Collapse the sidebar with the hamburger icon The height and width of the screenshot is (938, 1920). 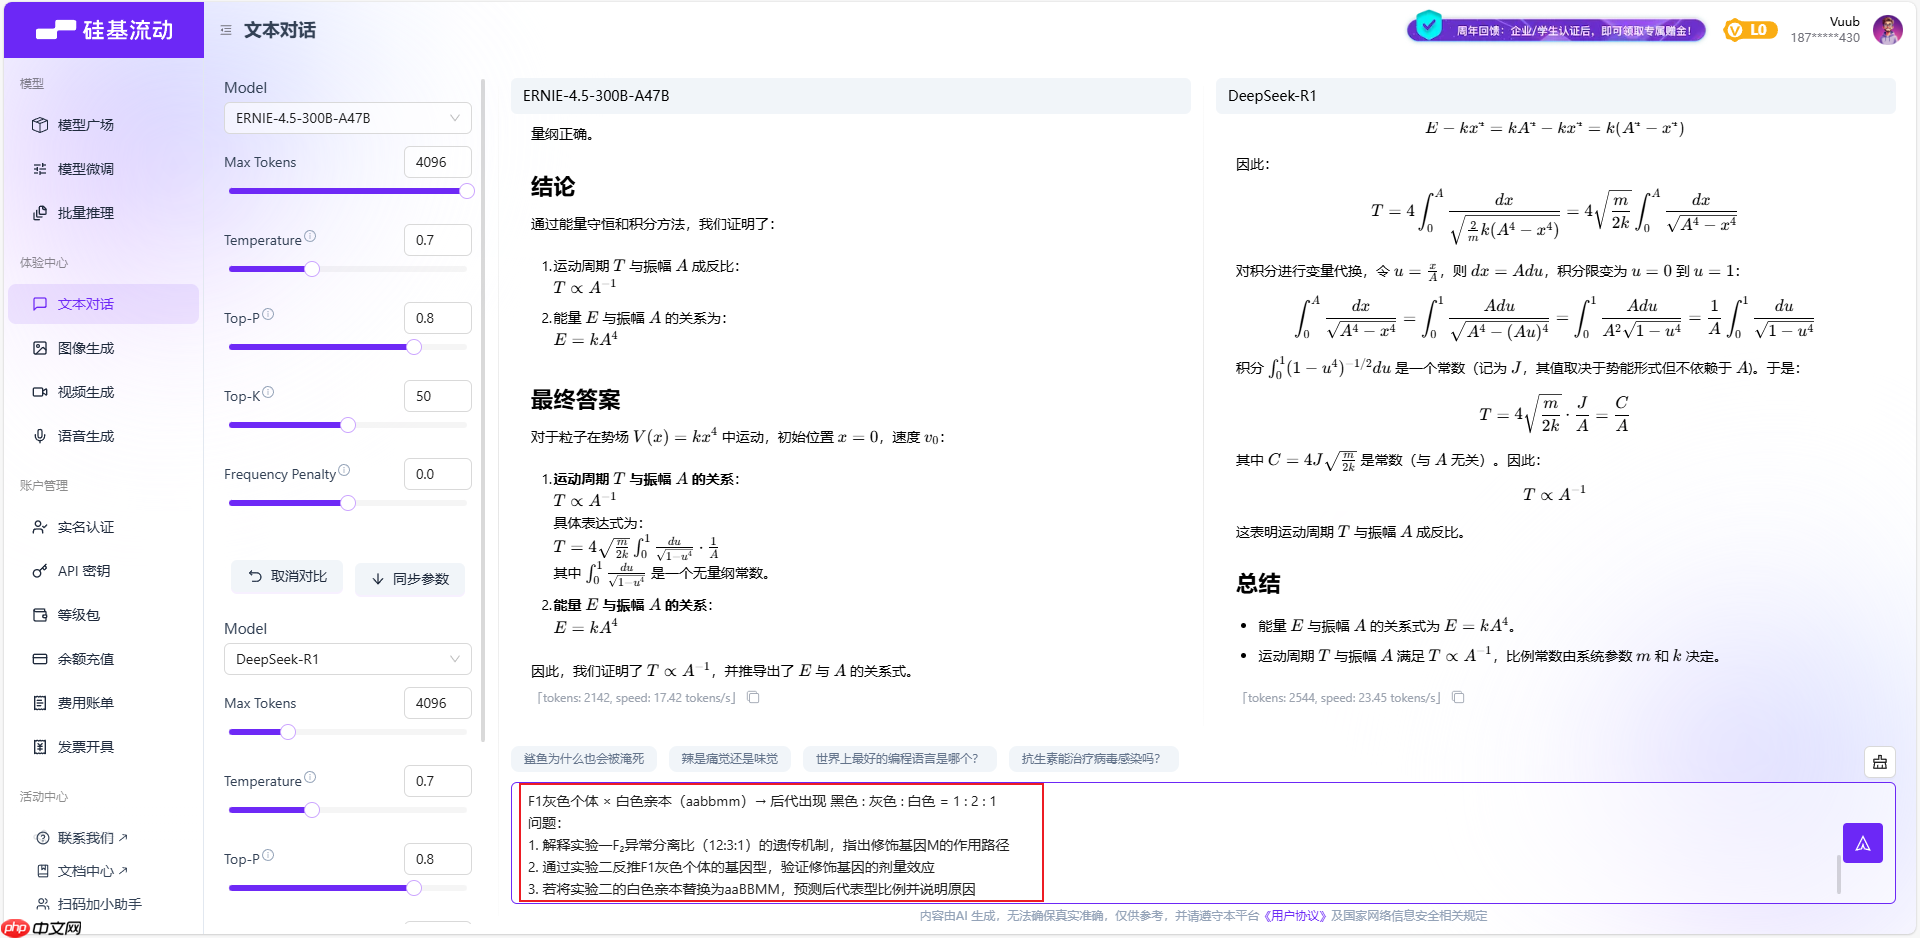click(226, 30)
